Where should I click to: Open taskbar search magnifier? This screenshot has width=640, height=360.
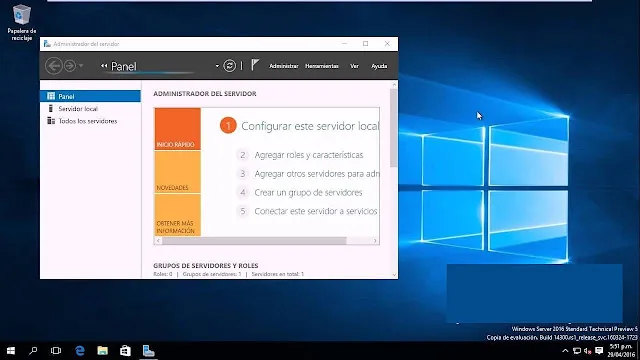[x=33, y=351]
